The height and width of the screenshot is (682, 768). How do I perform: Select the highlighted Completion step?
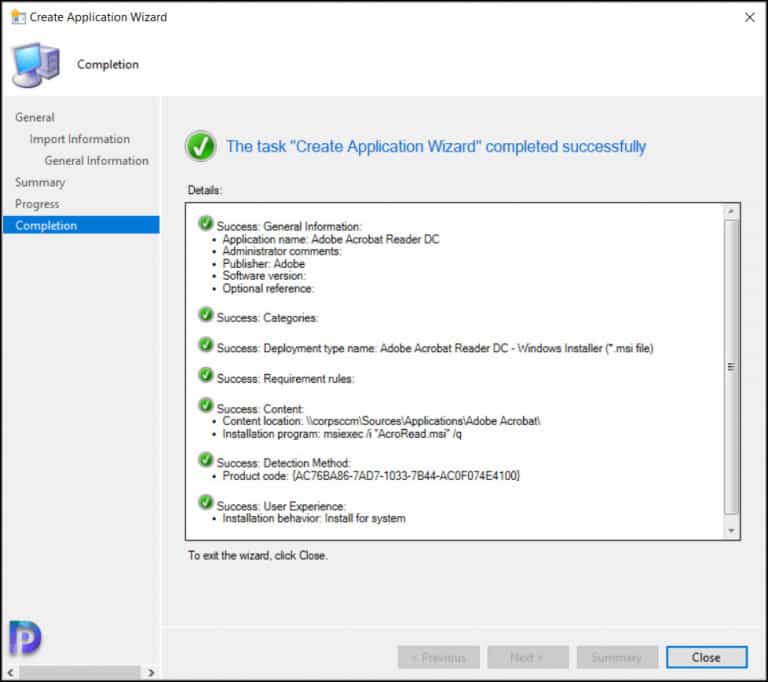click(x=81, y=225)
